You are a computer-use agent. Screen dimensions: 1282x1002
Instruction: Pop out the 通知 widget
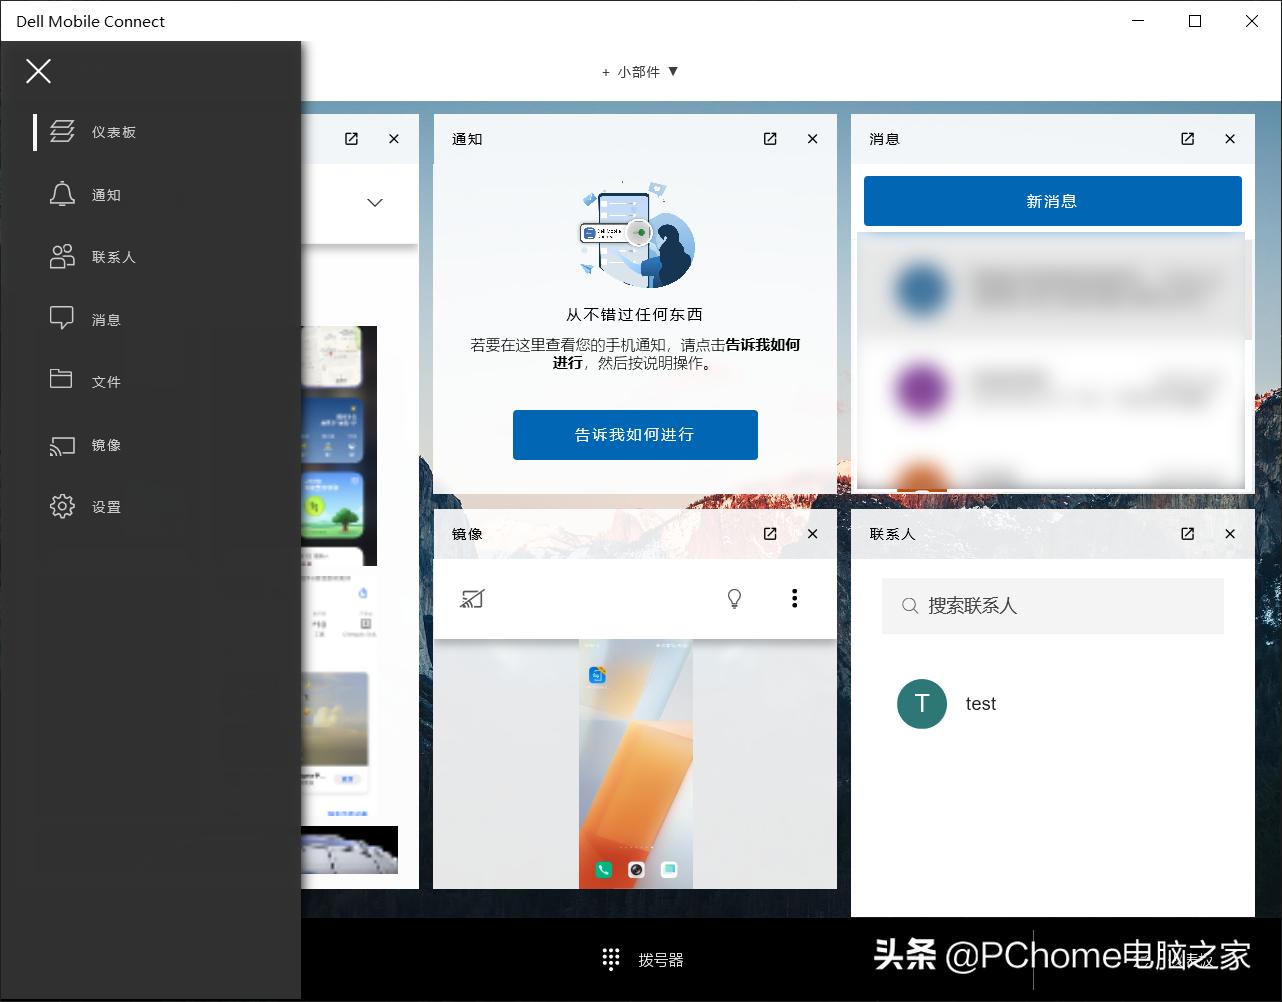pos(769,139)
